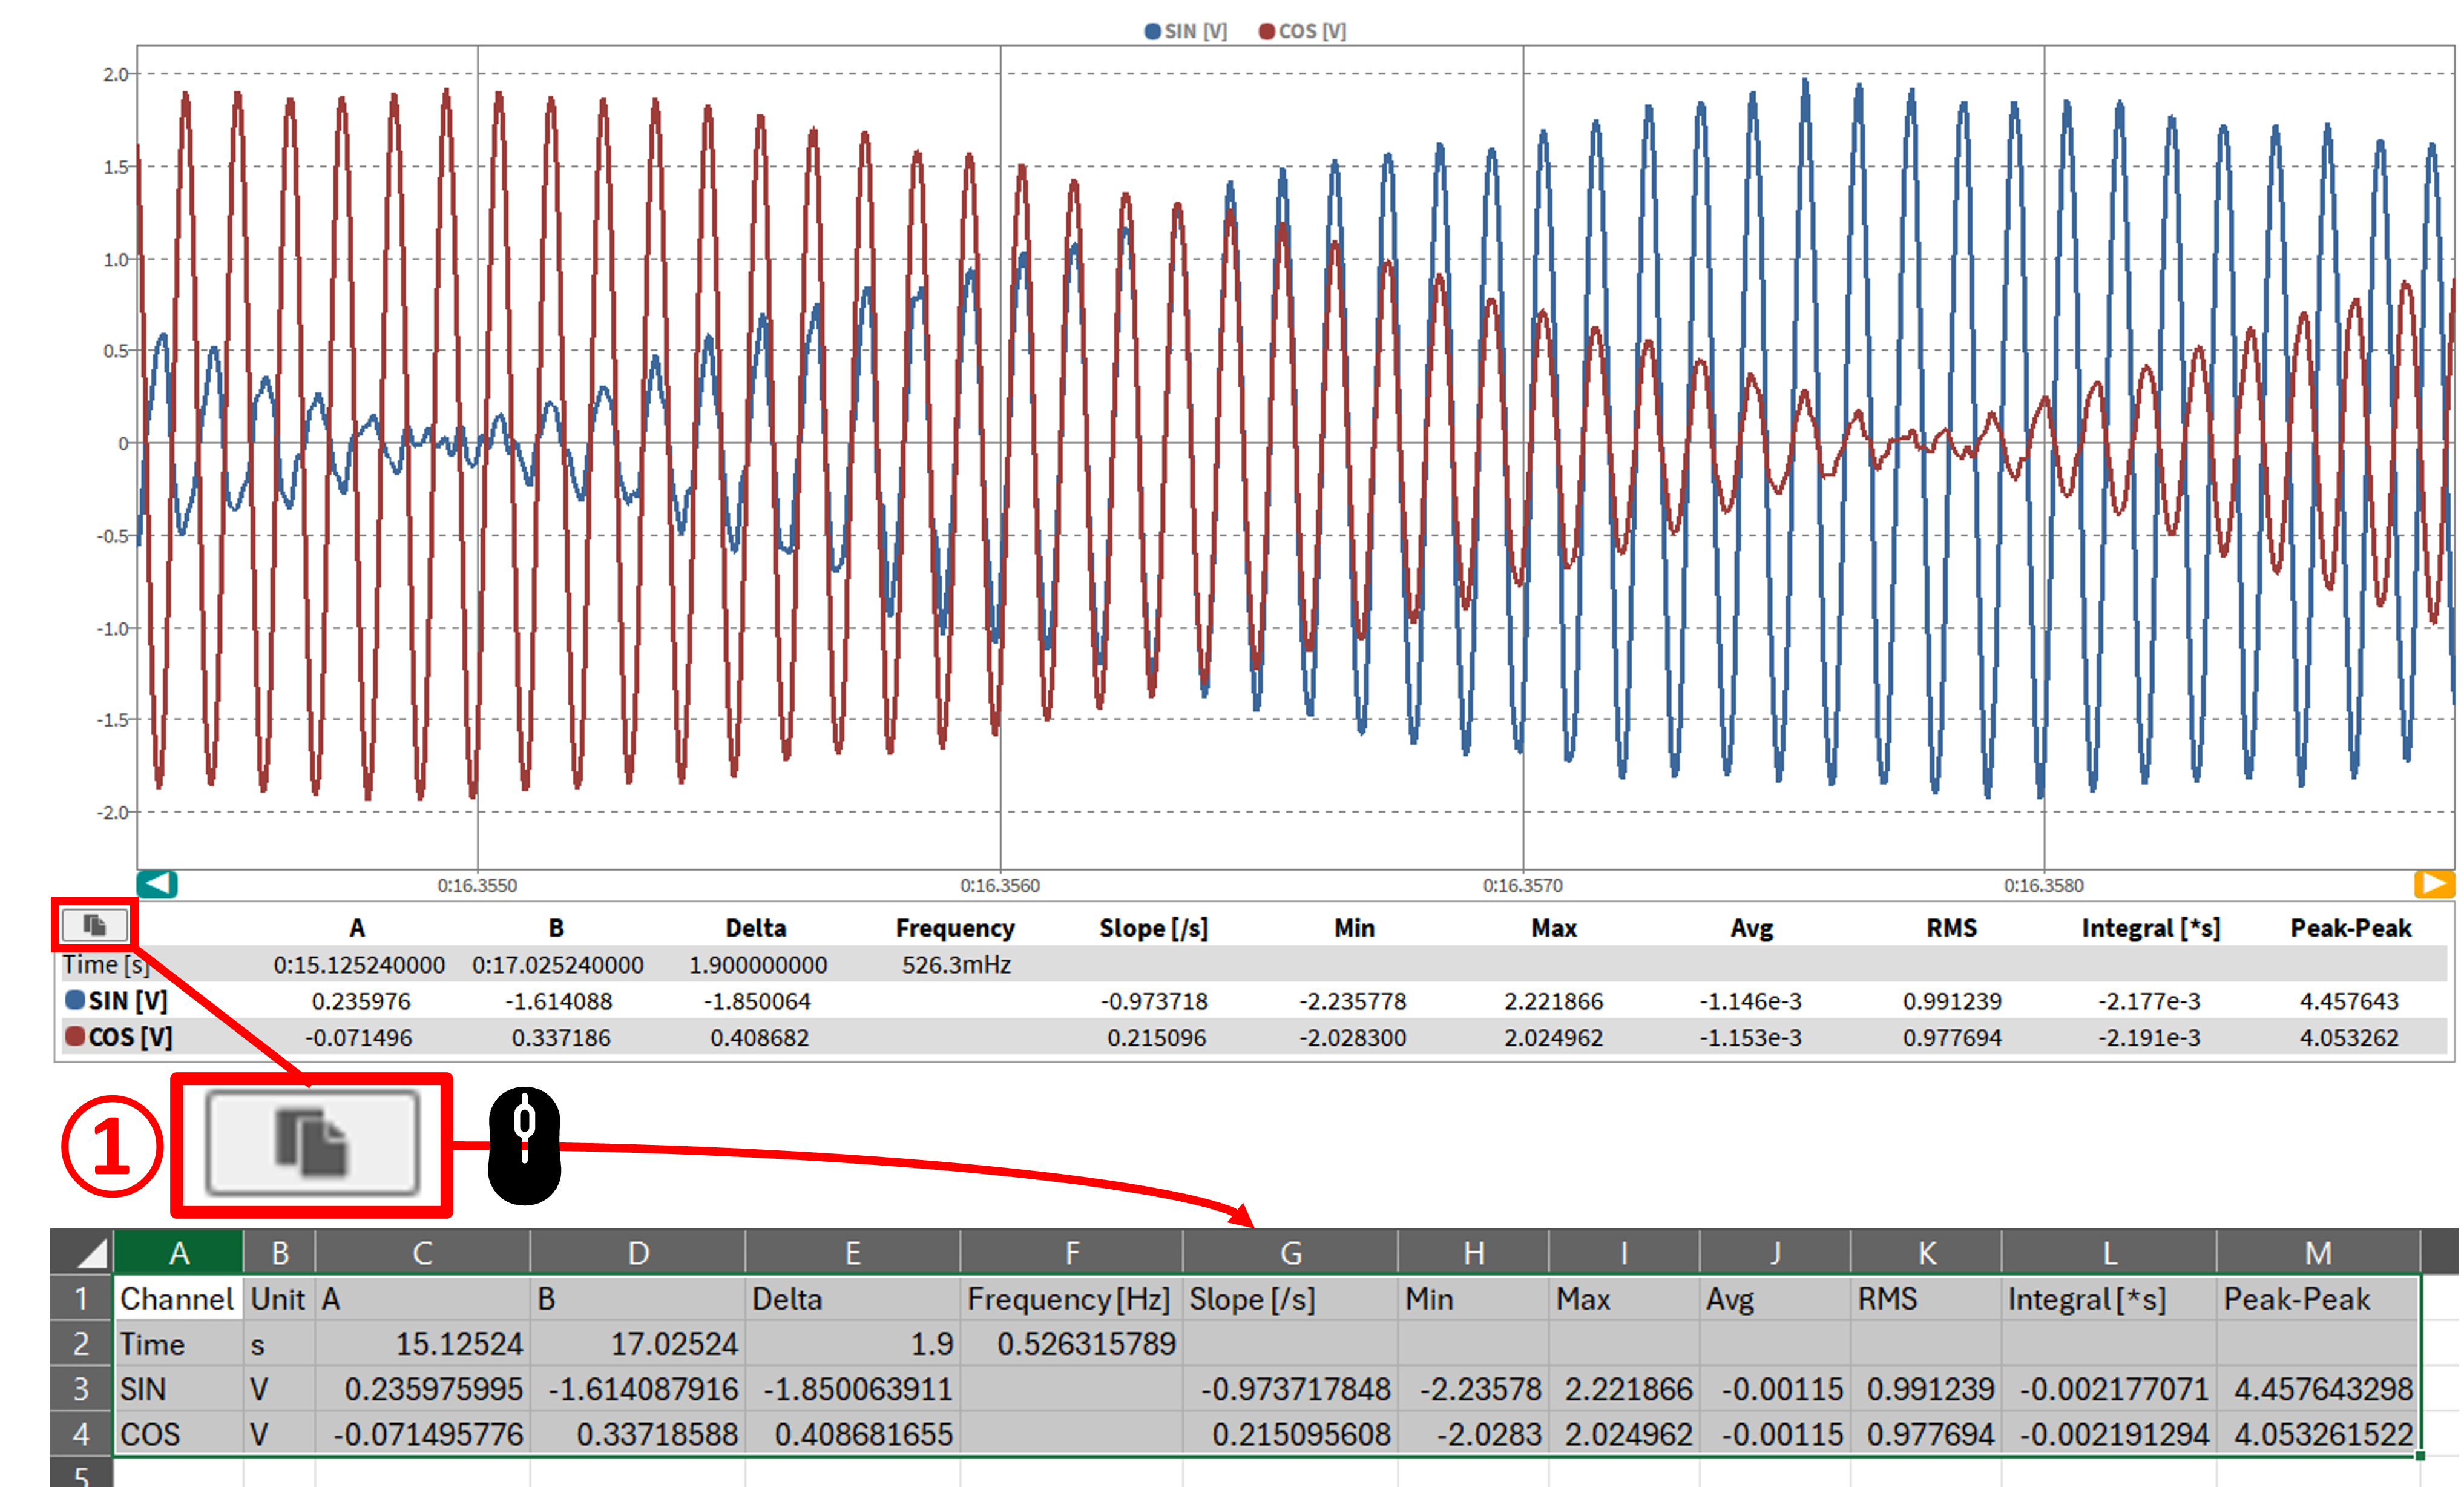The width and height of the screenshot is (2464, 1487).
Task: Click the blue SIN dot in statistics table
Action: pyautogui.click(x=75, y=999)
